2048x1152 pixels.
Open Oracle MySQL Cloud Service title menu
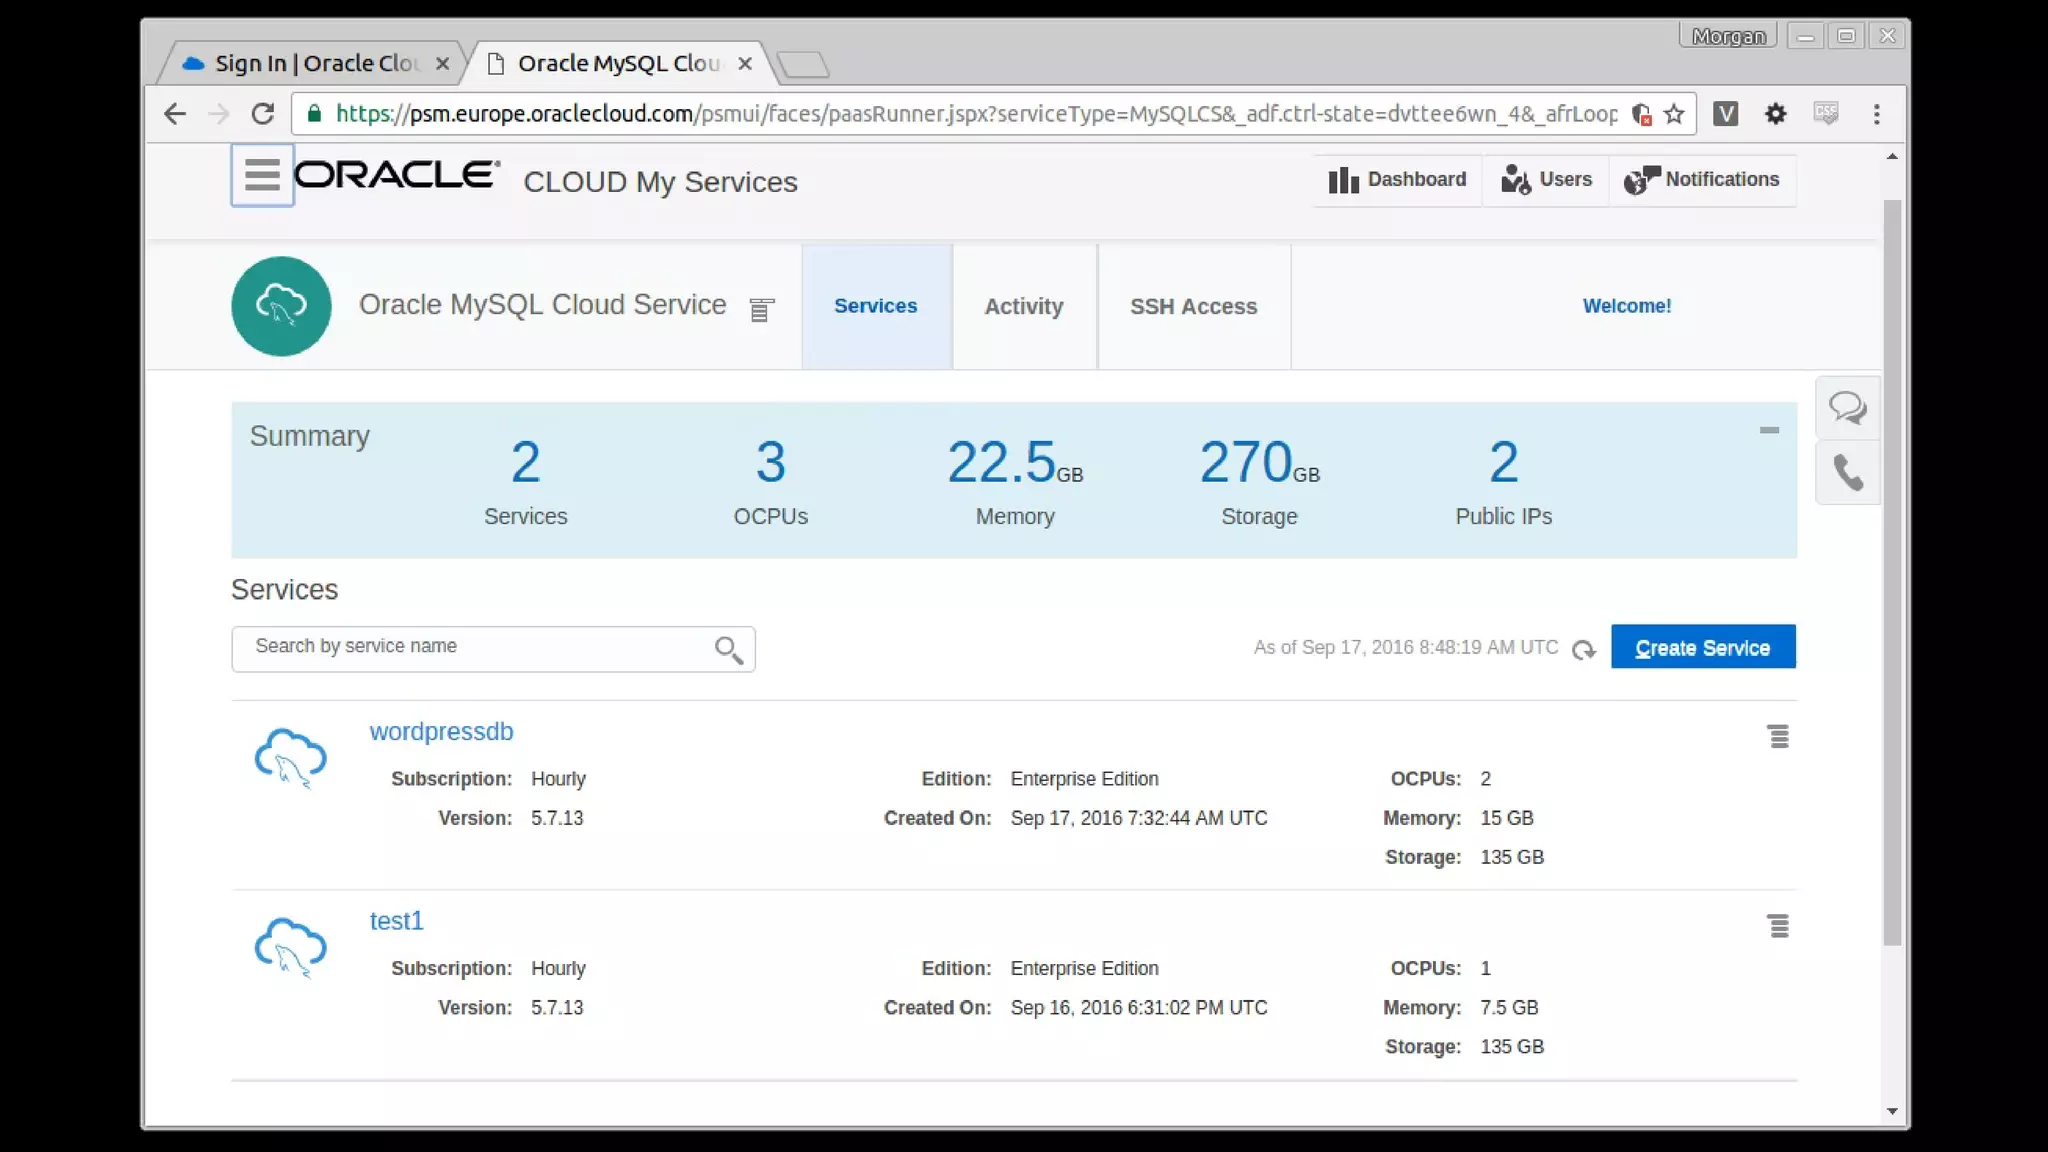point(761,310)
